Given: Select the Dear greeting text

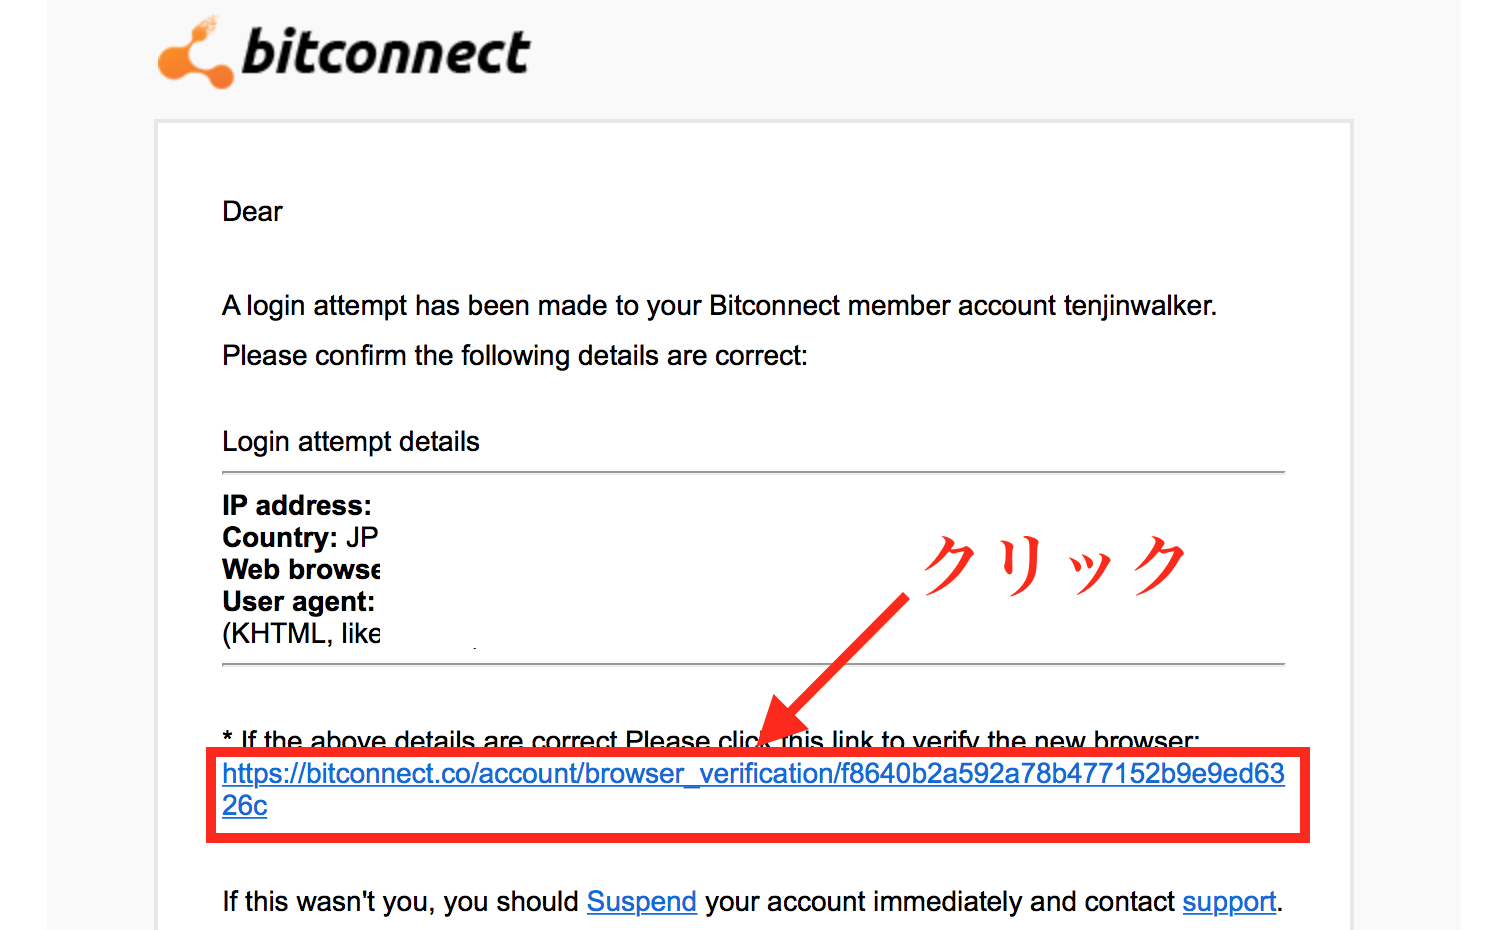Looking at the screenshot, I should [x=252, y=212].
